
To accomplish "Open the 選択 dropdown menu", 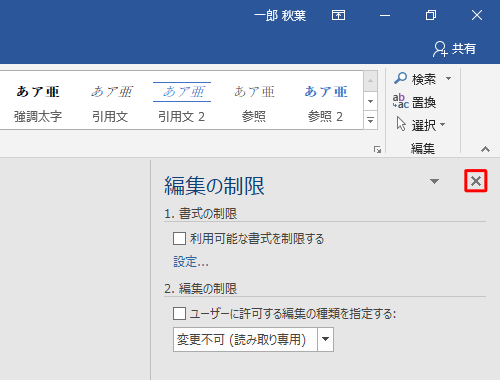I will 421,125.
